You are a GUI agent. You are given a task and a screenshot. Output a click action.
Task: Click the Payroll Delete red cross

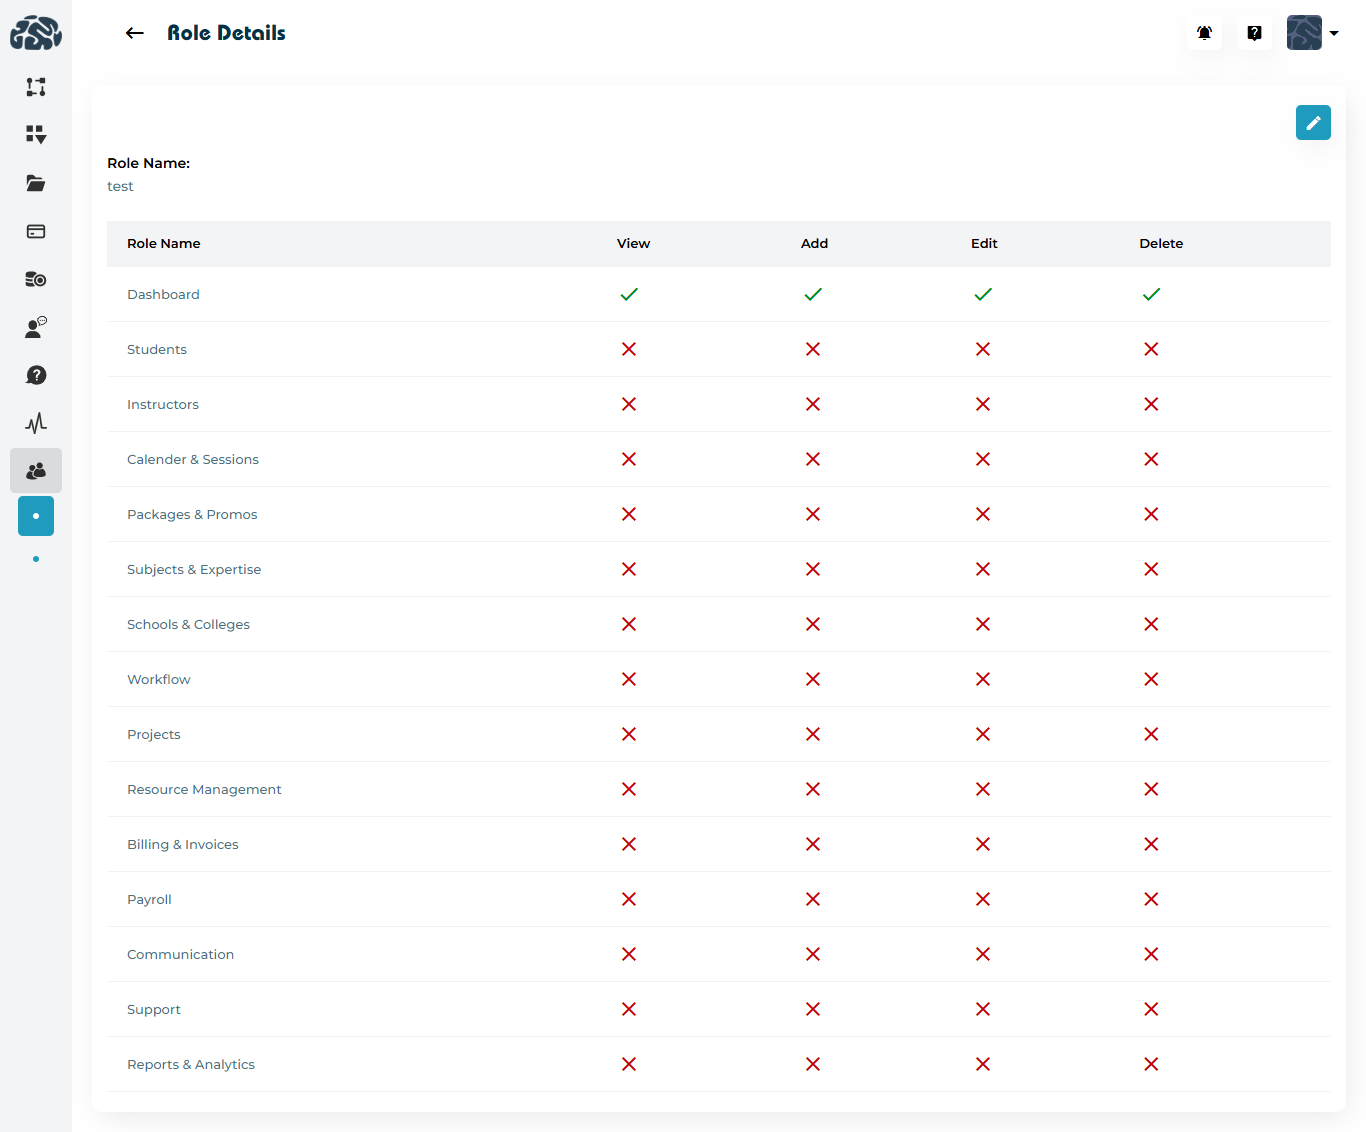(x=1151, y=899)
